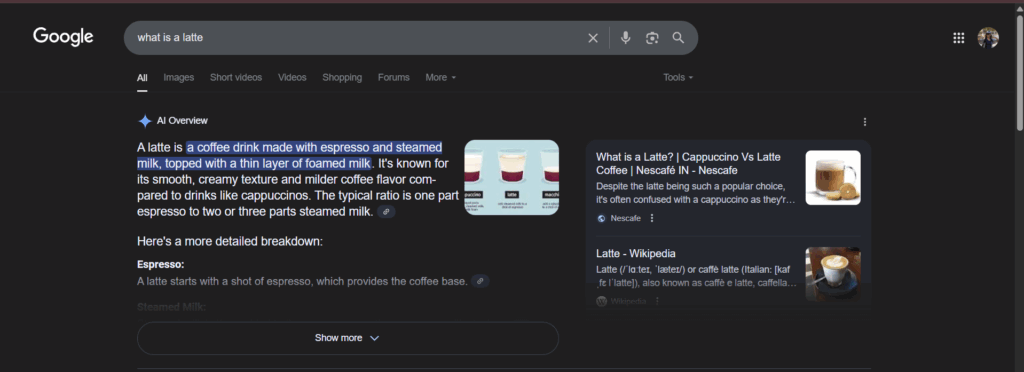Click the Wikipedia favicon
Screen dimensions: 1024x372
[x=601, y=302]
